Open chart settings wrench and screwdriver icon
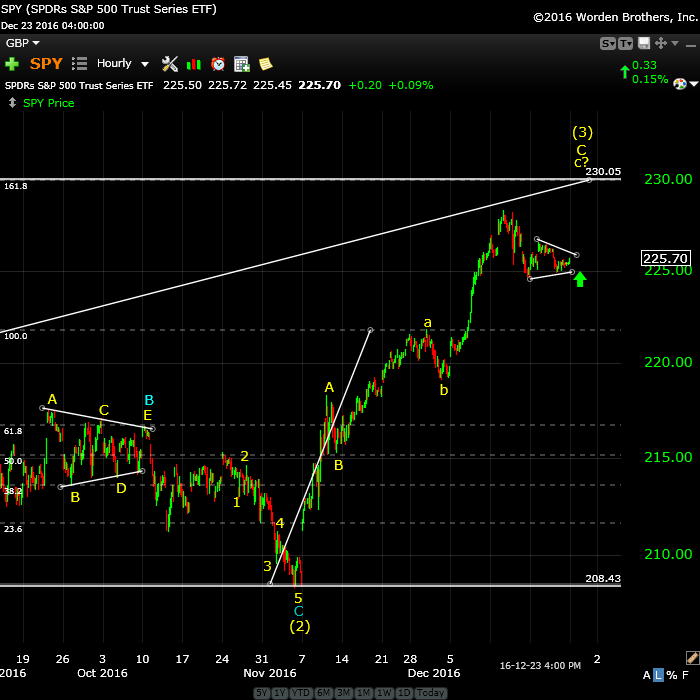This screenshot has height=700, width=700. tap(170, 64)
